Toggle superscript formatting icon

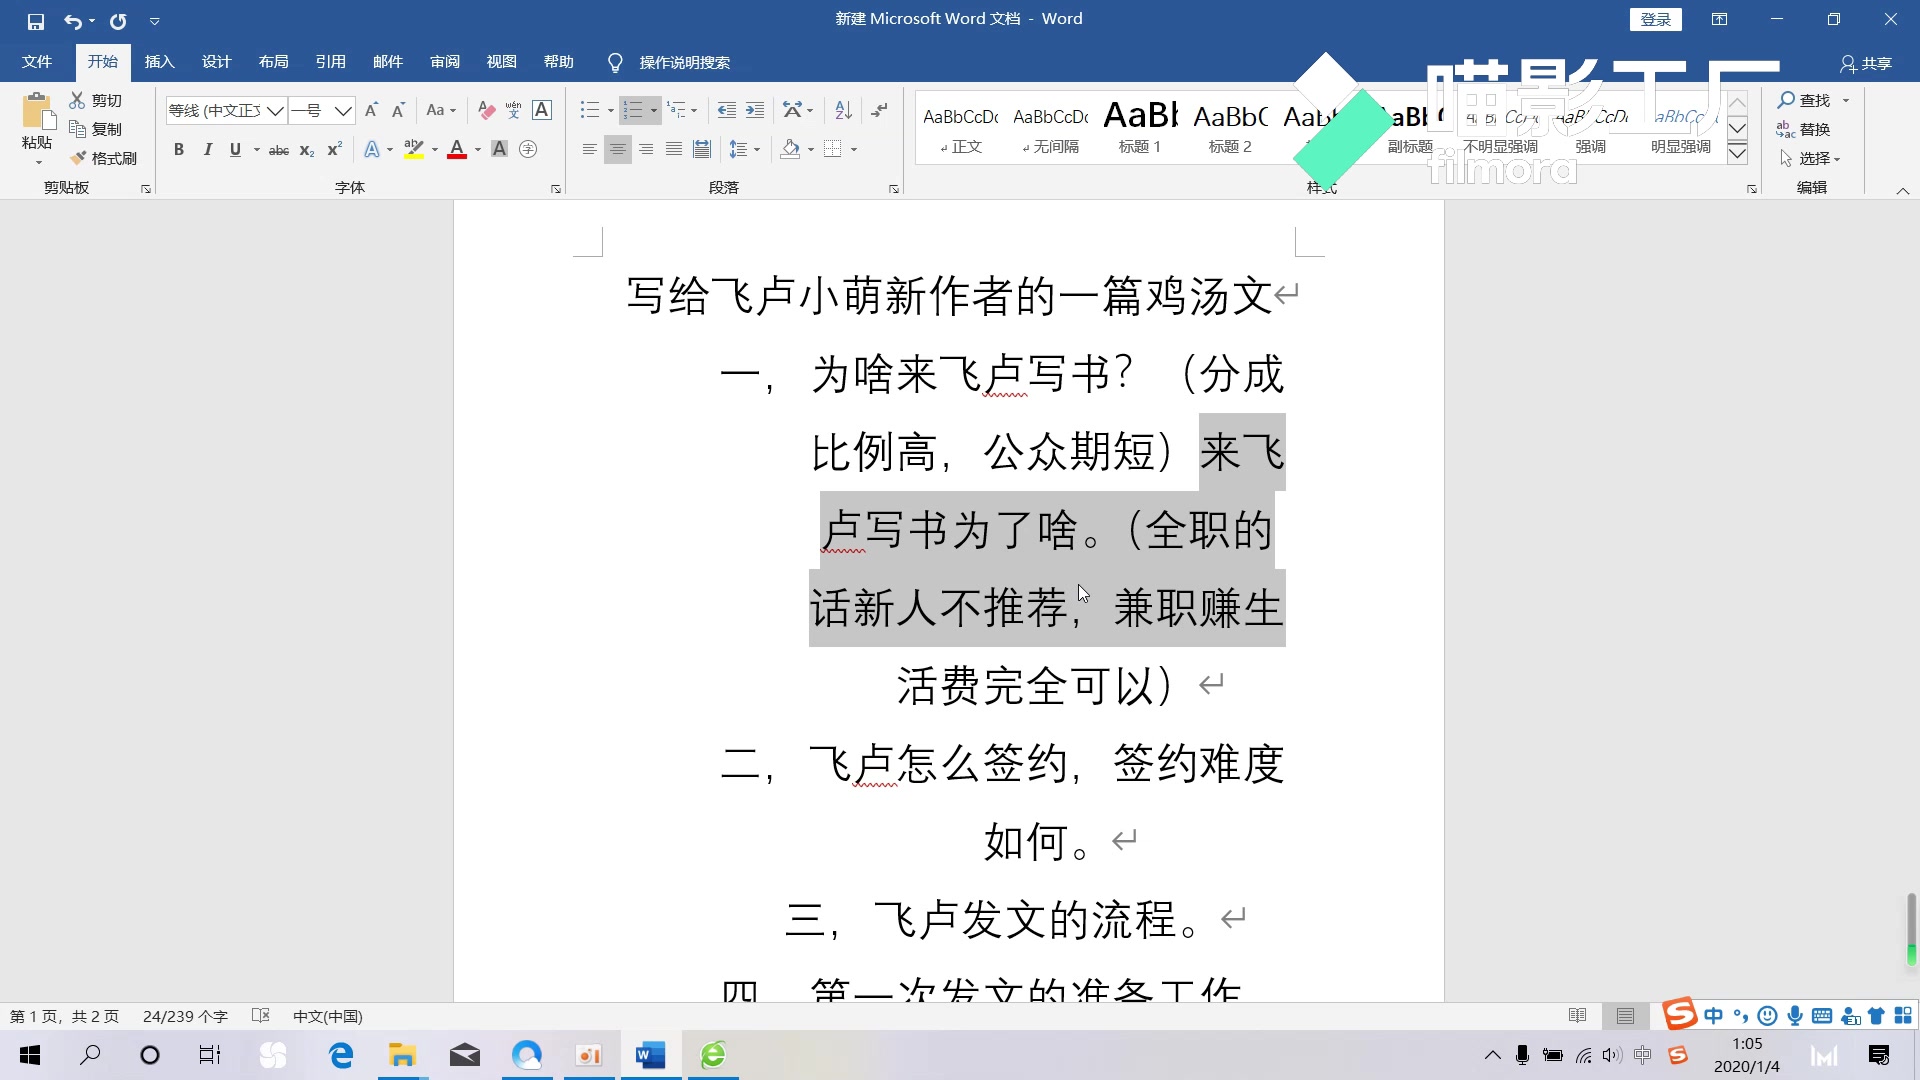[x=334, y=149]
